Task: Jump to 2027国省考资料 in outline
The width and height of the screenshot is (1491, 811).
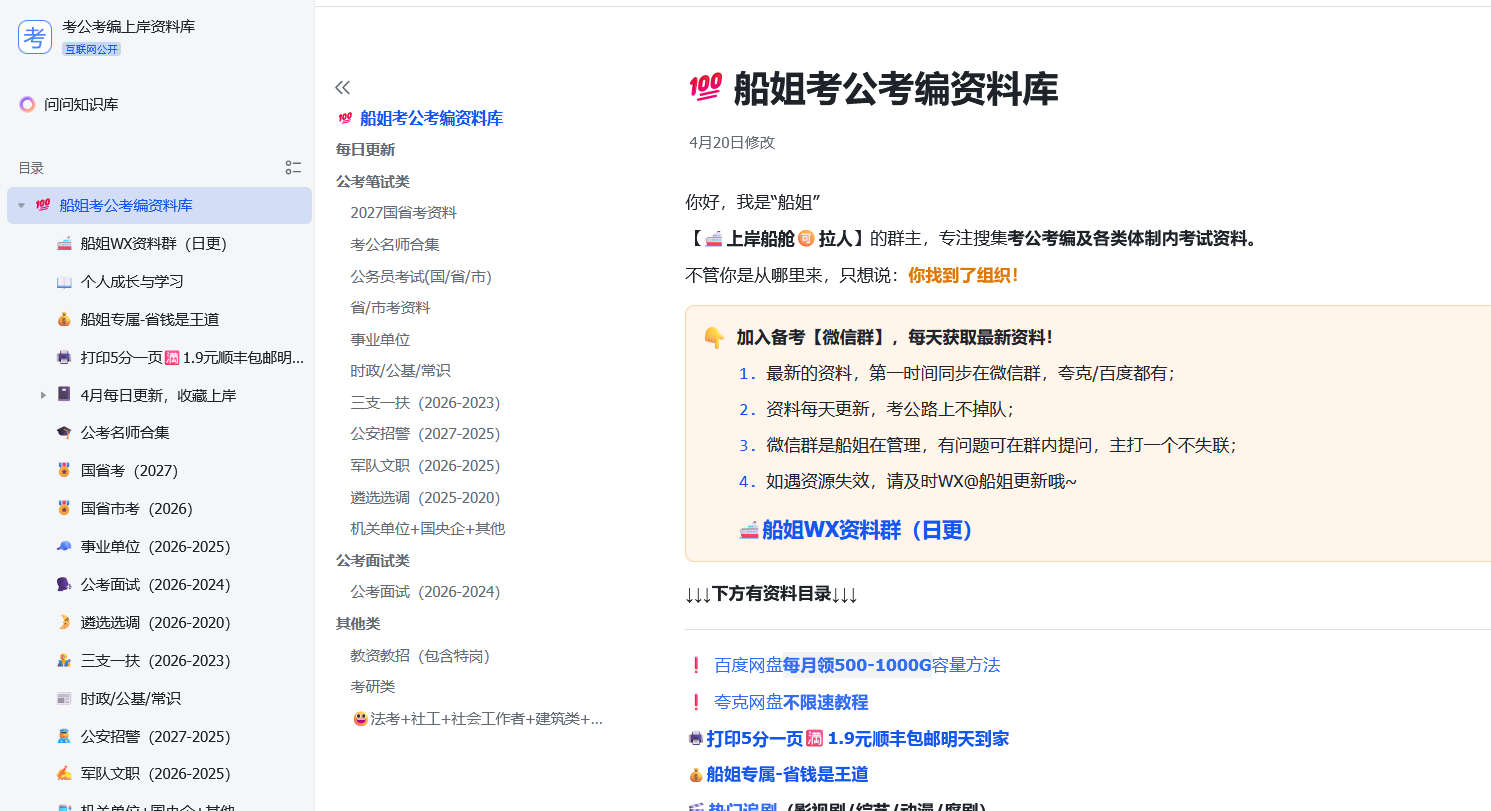Action: tap(403, 212)
